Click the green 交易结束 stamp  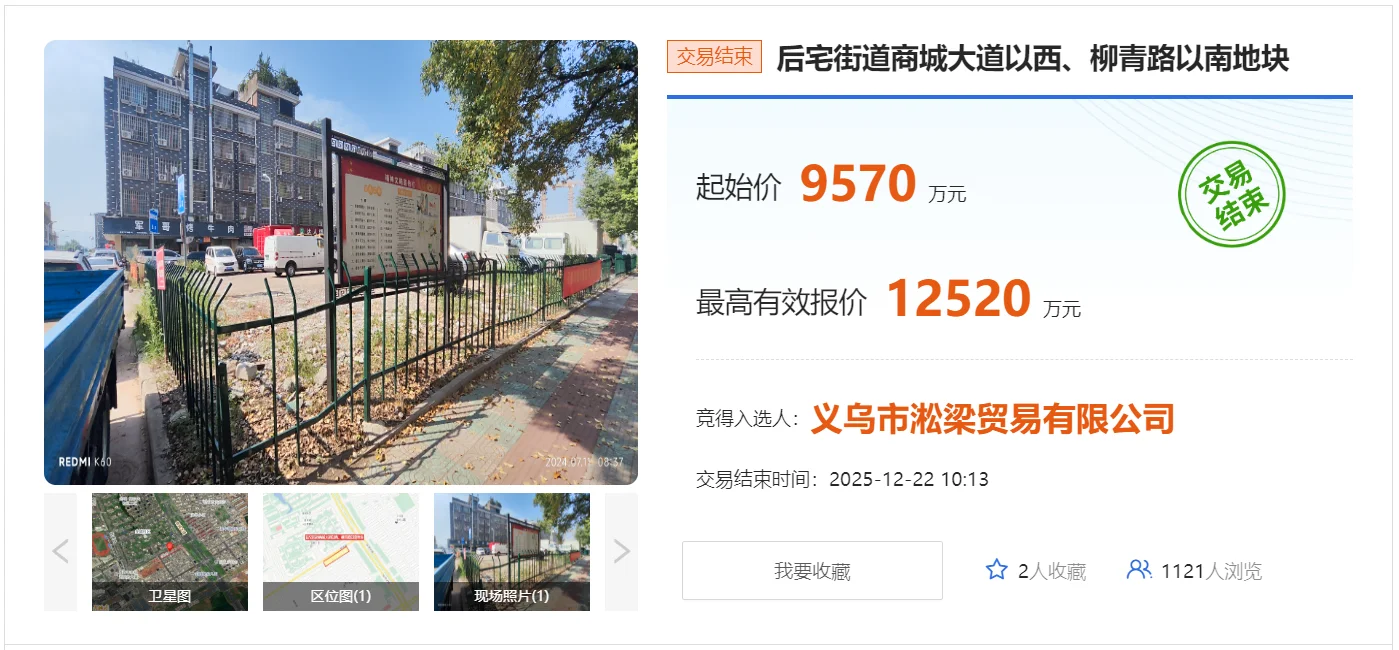tap(1231, 195)
